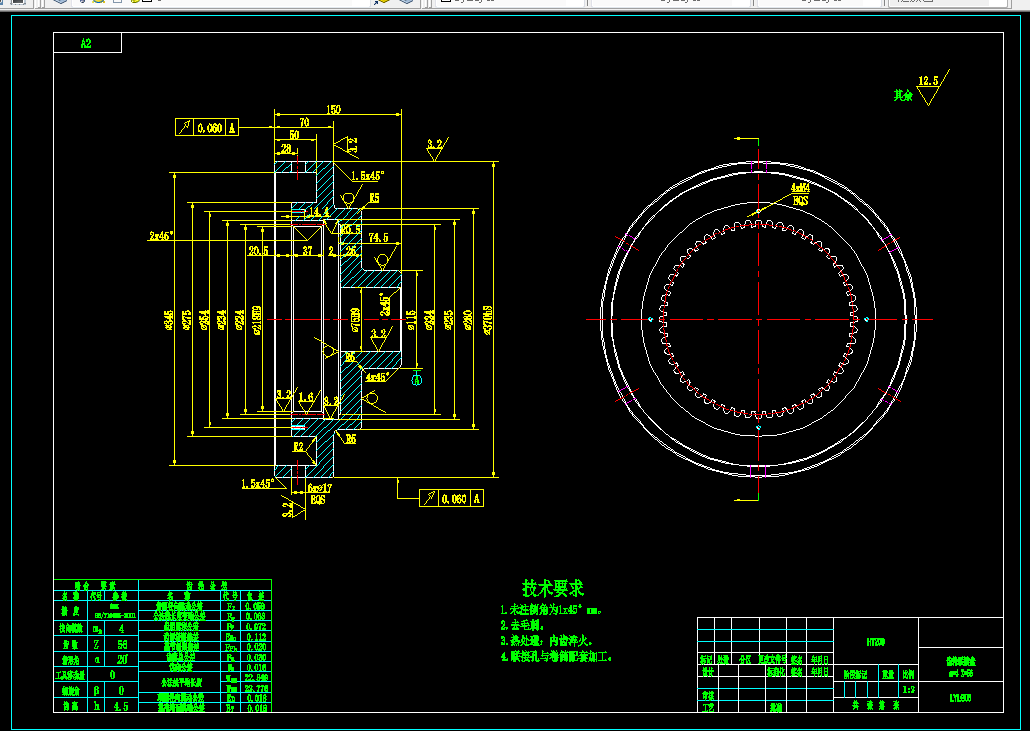Image resolution: width=1030 pixels, height=731 pixels.
Task: Select the 技术要求 heading text
Action: tap(553, 588)
